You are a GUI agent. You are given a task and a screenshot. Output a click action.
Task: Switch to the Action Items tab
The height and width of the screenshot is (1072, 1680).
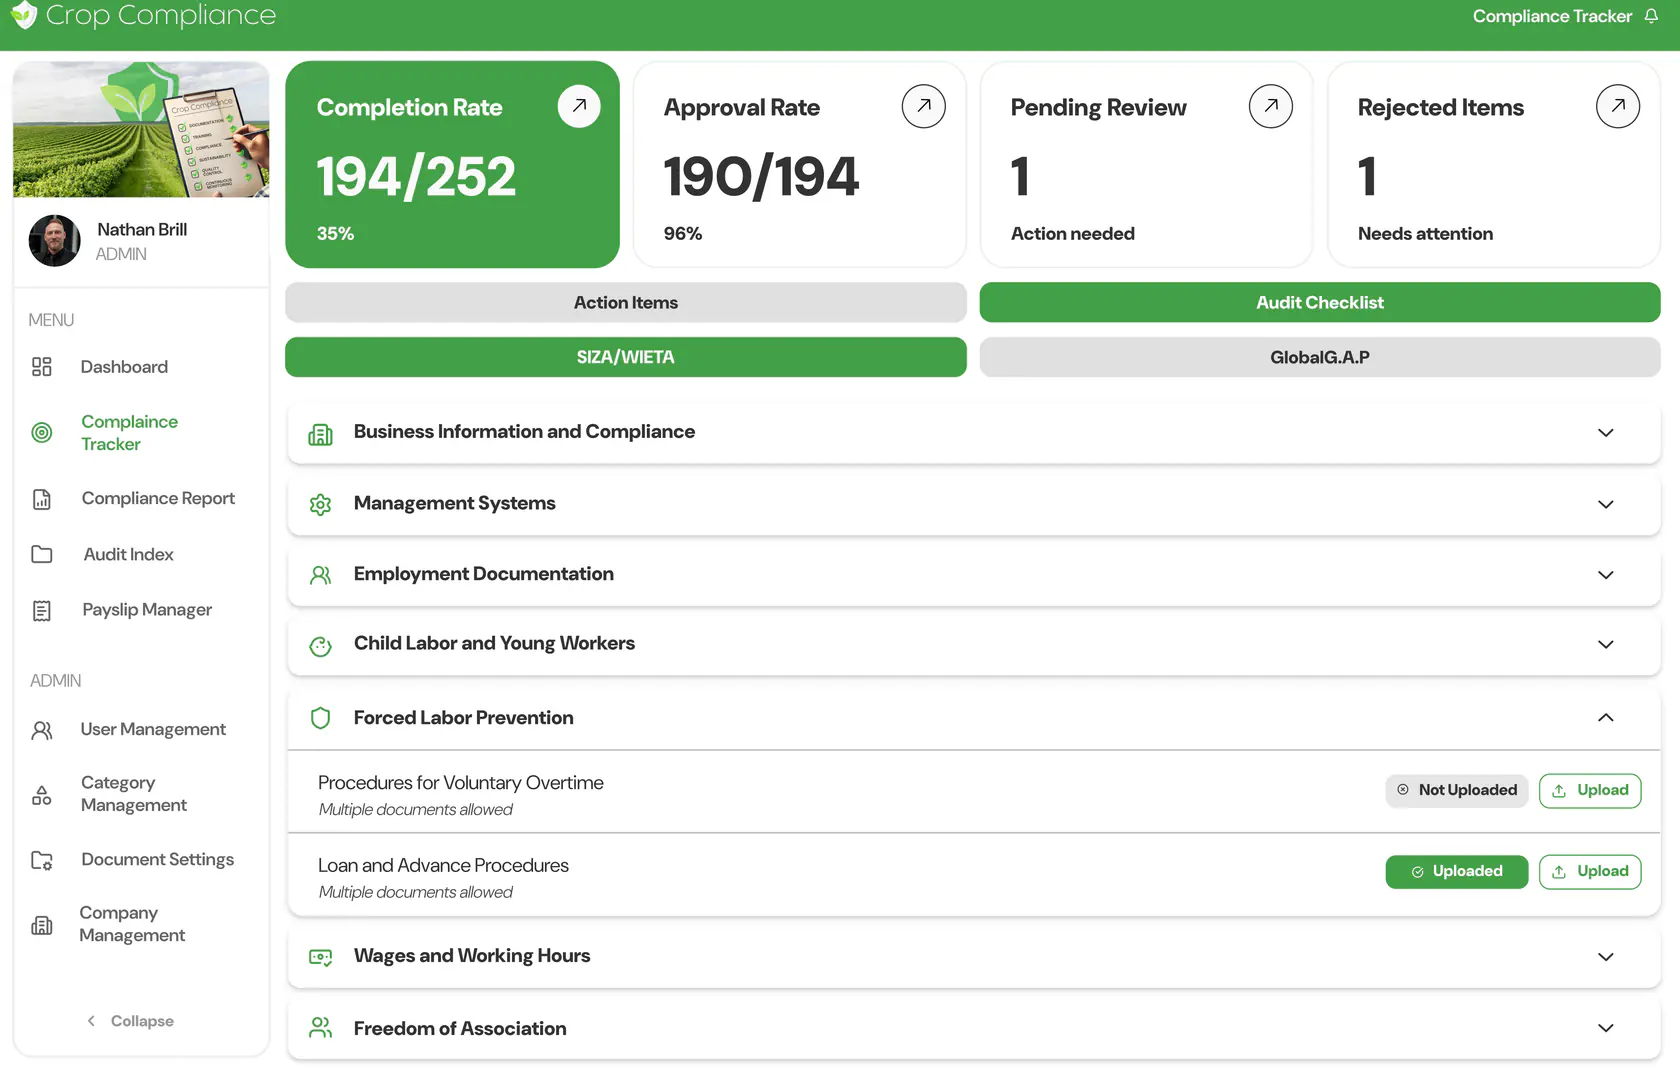[x=626, y=302]
